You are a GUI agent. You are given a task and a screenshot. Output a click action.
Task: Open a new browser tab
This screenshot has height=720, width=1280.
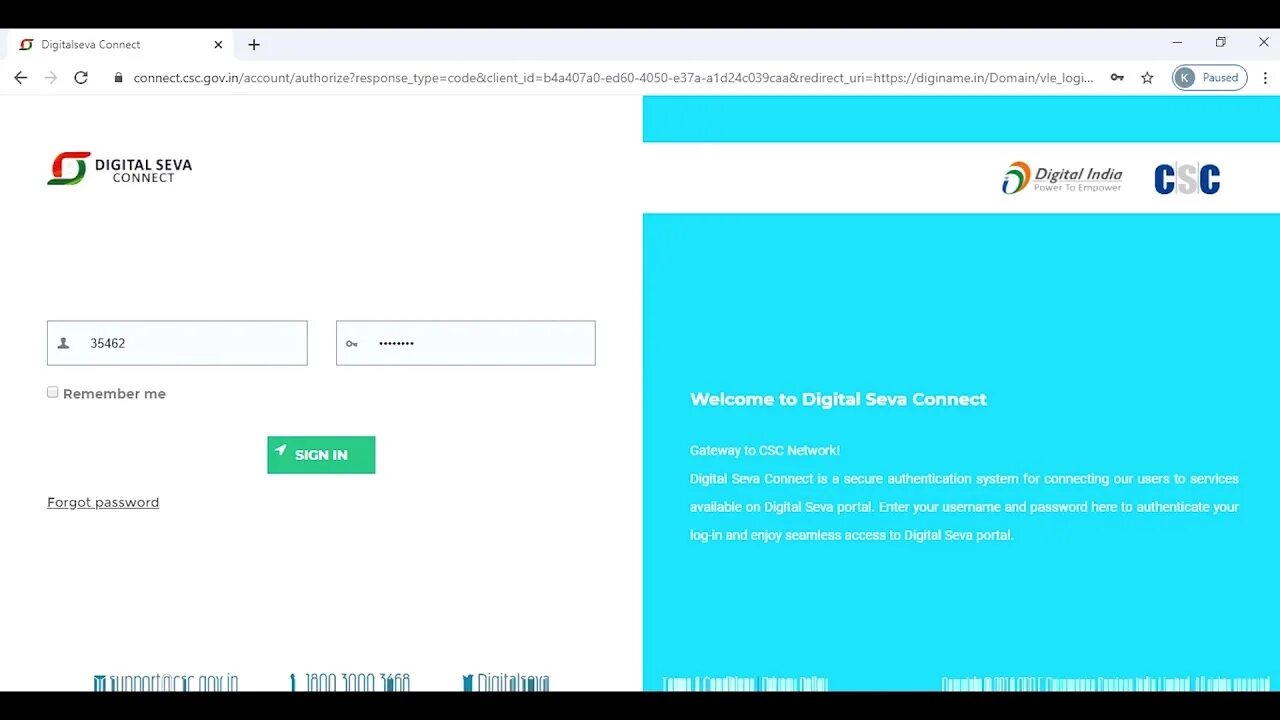[254, 44]
